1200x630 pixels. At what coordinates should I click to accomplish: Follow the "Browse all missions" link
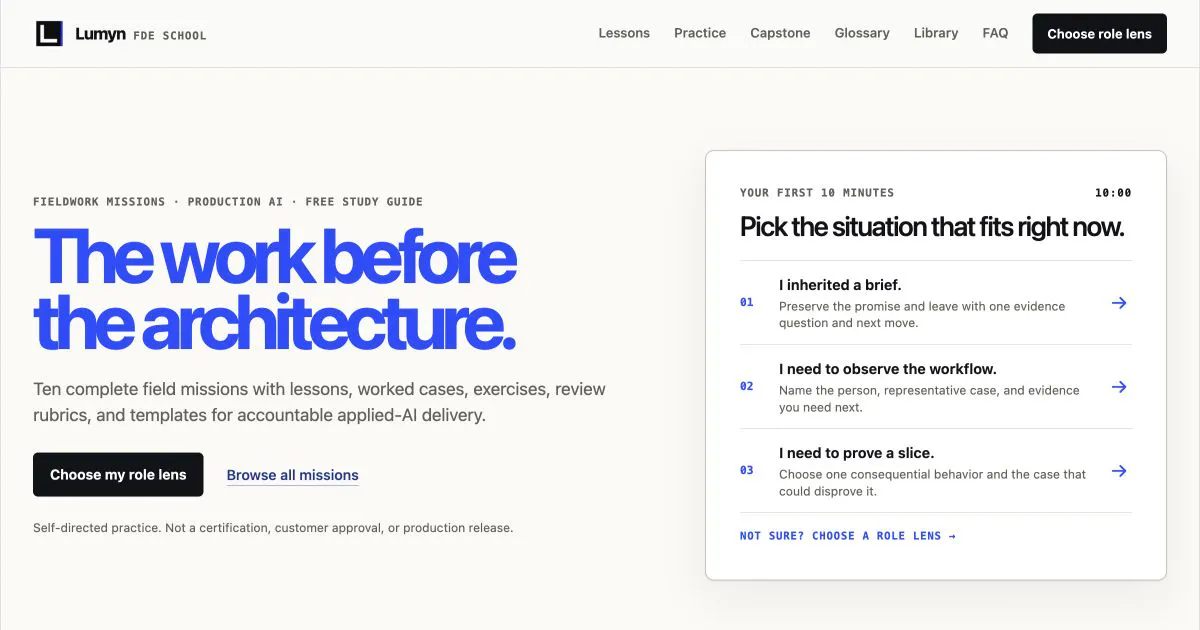292,475
